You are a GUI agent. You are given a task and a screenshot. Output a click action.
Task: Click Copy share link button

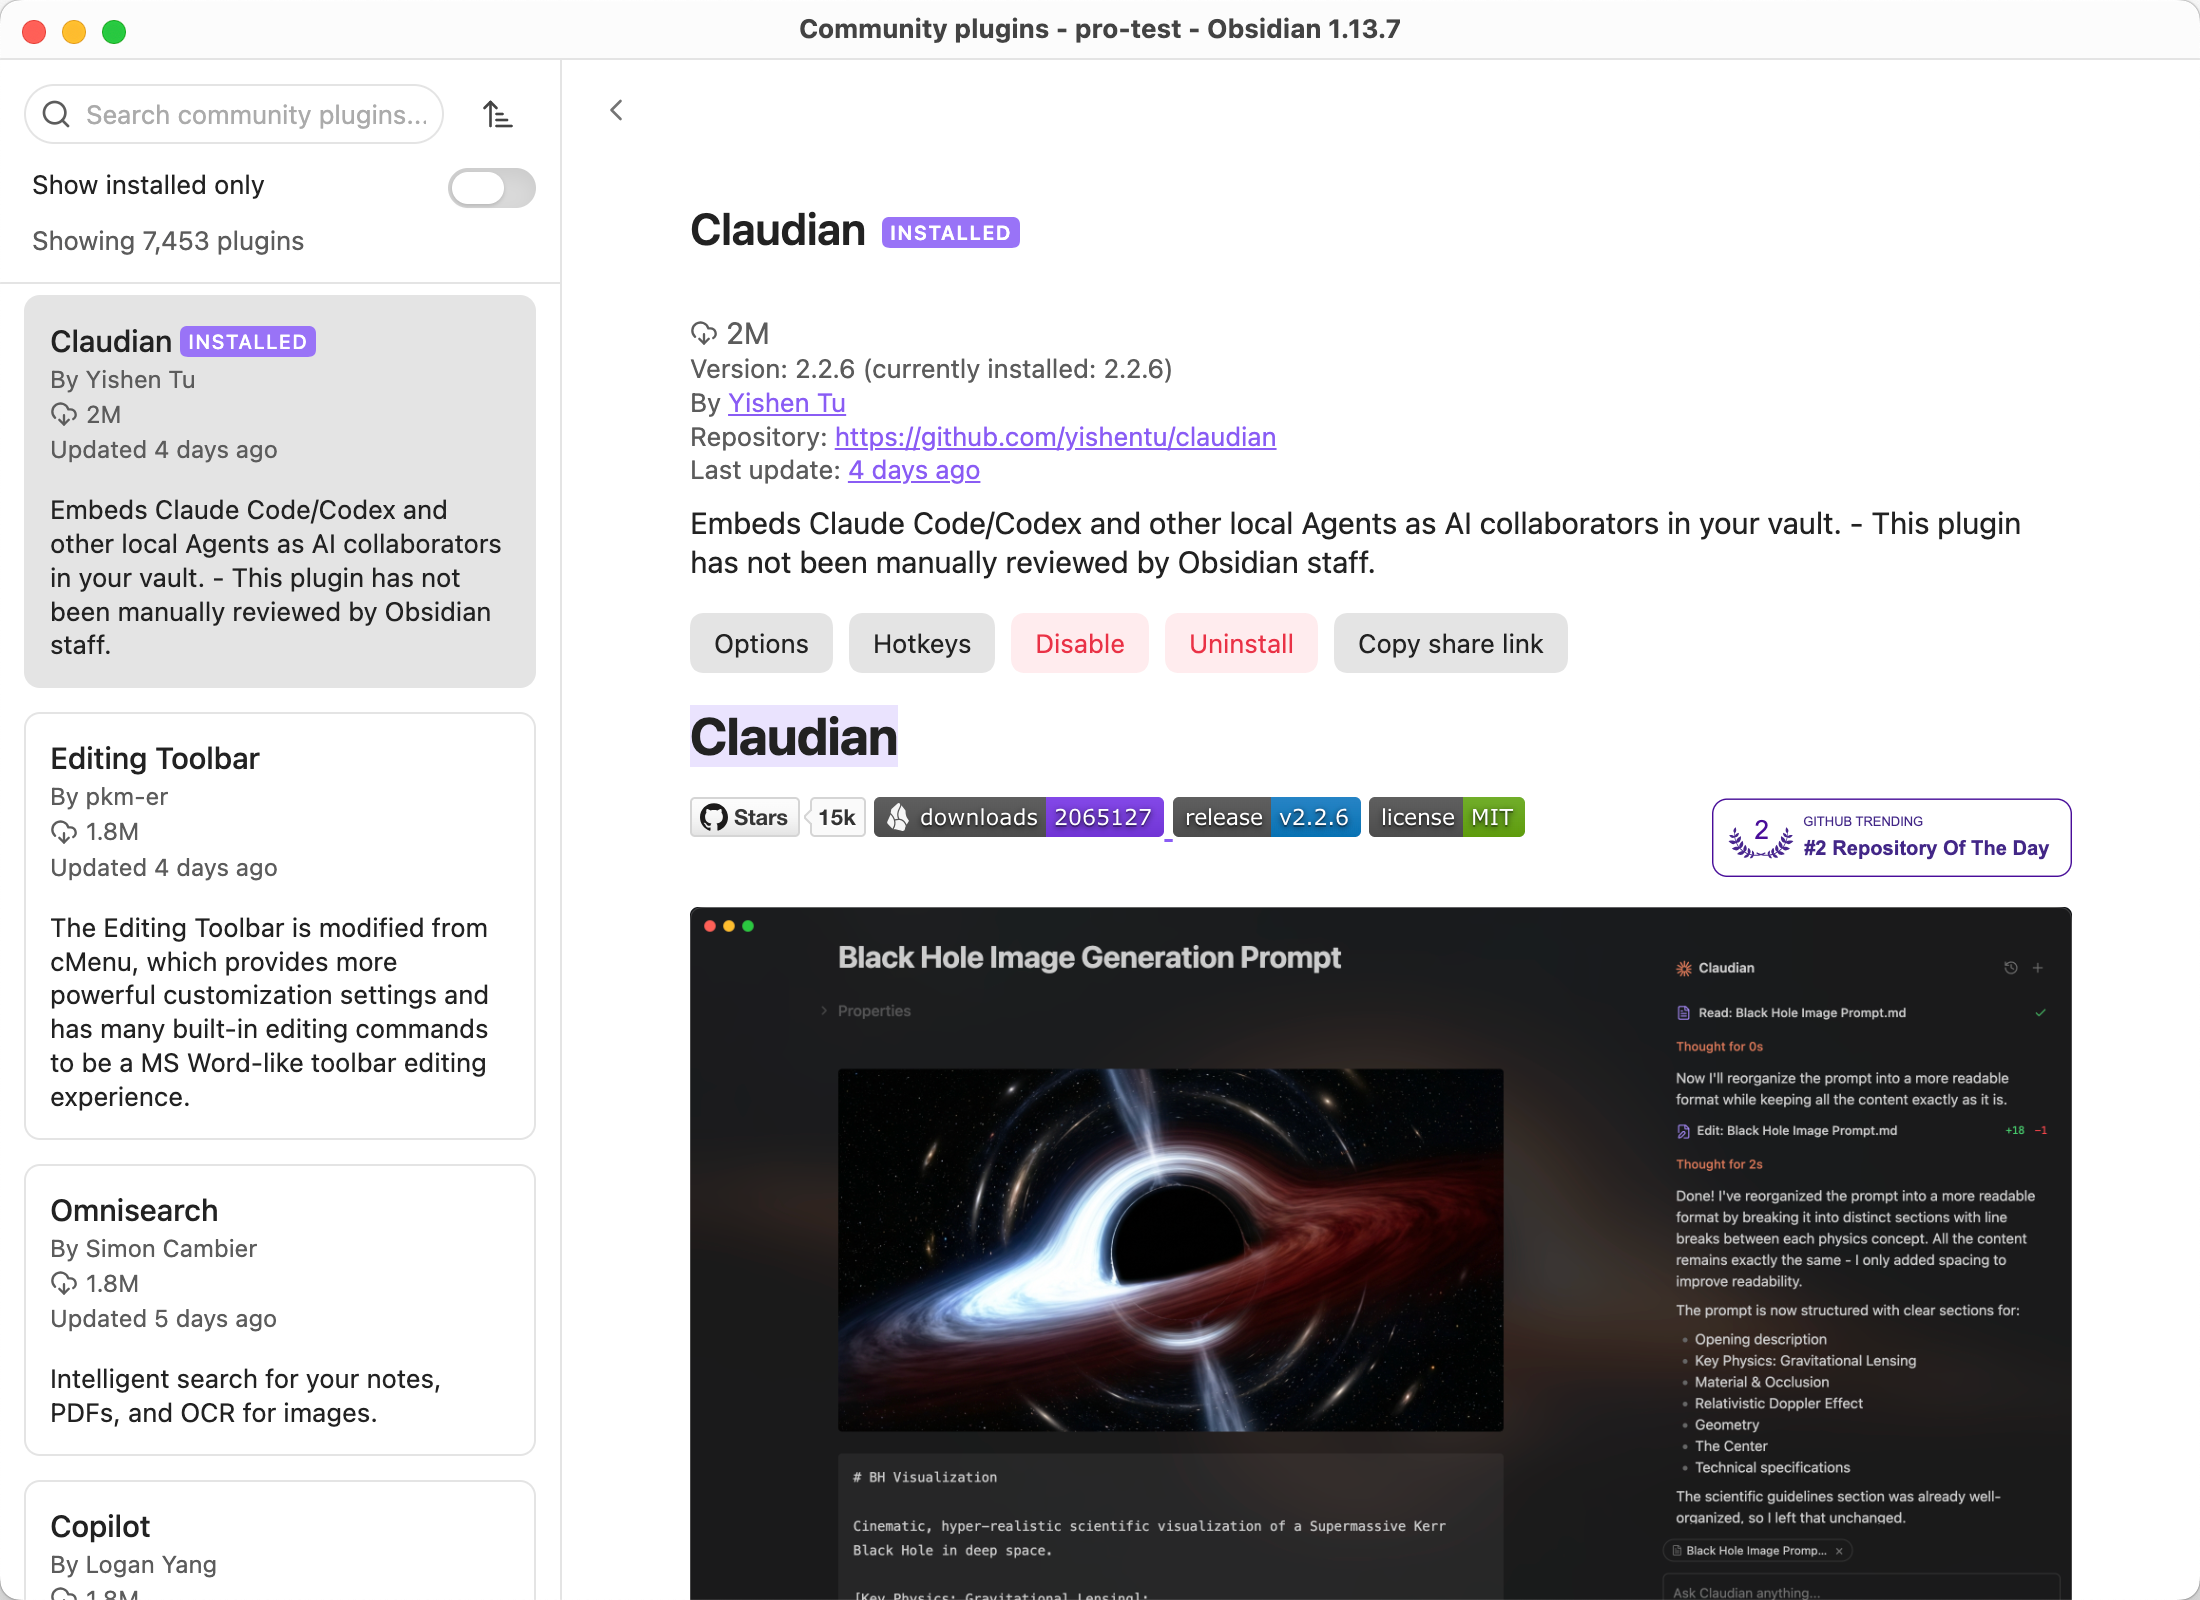click(1450, 643)
